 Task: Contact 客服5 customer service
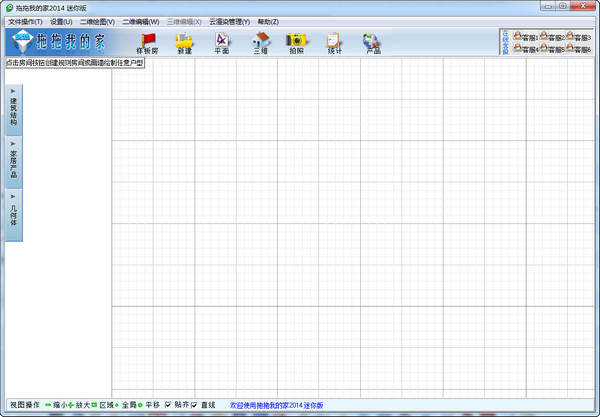pos(552,48)
